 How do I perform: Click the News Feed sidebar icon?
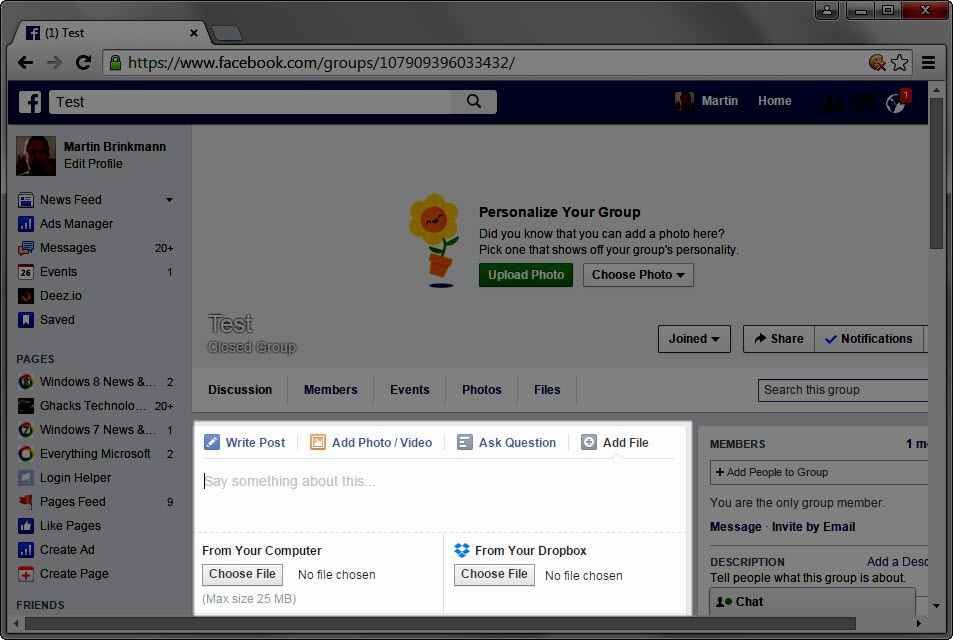click(x=26, y=200)
